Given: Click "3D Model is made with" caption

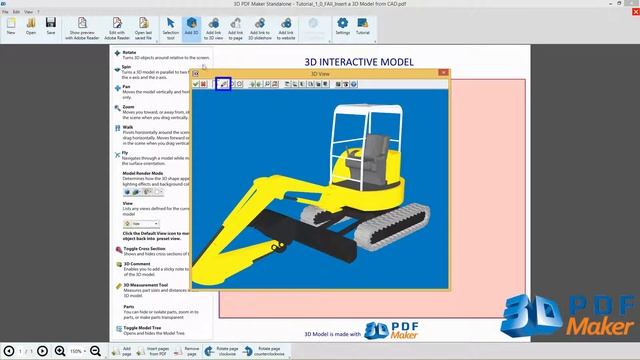Looking at the screenshot, I should [333, 334].
